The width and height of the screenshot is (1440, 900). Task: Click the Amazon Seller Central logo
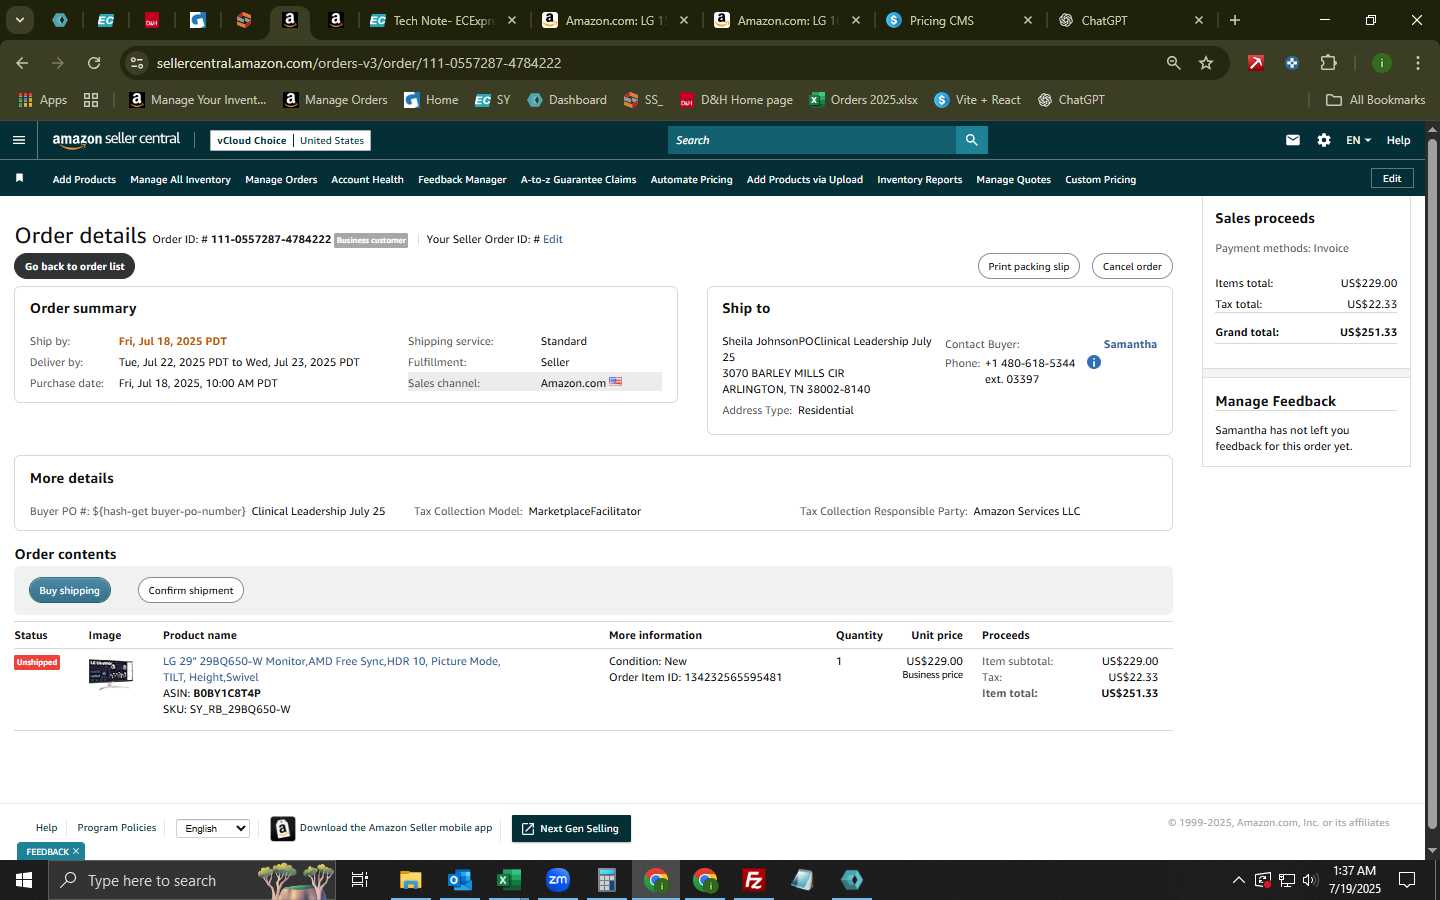(116, 140)
